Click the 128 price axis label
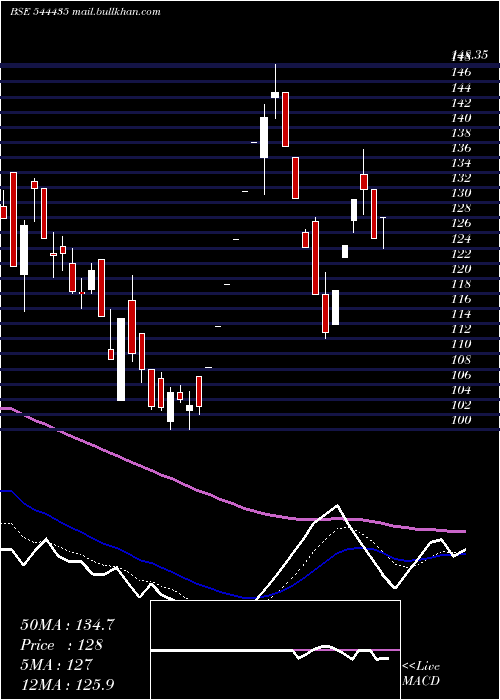The image size is (500, 700). [x=462, y=208]
